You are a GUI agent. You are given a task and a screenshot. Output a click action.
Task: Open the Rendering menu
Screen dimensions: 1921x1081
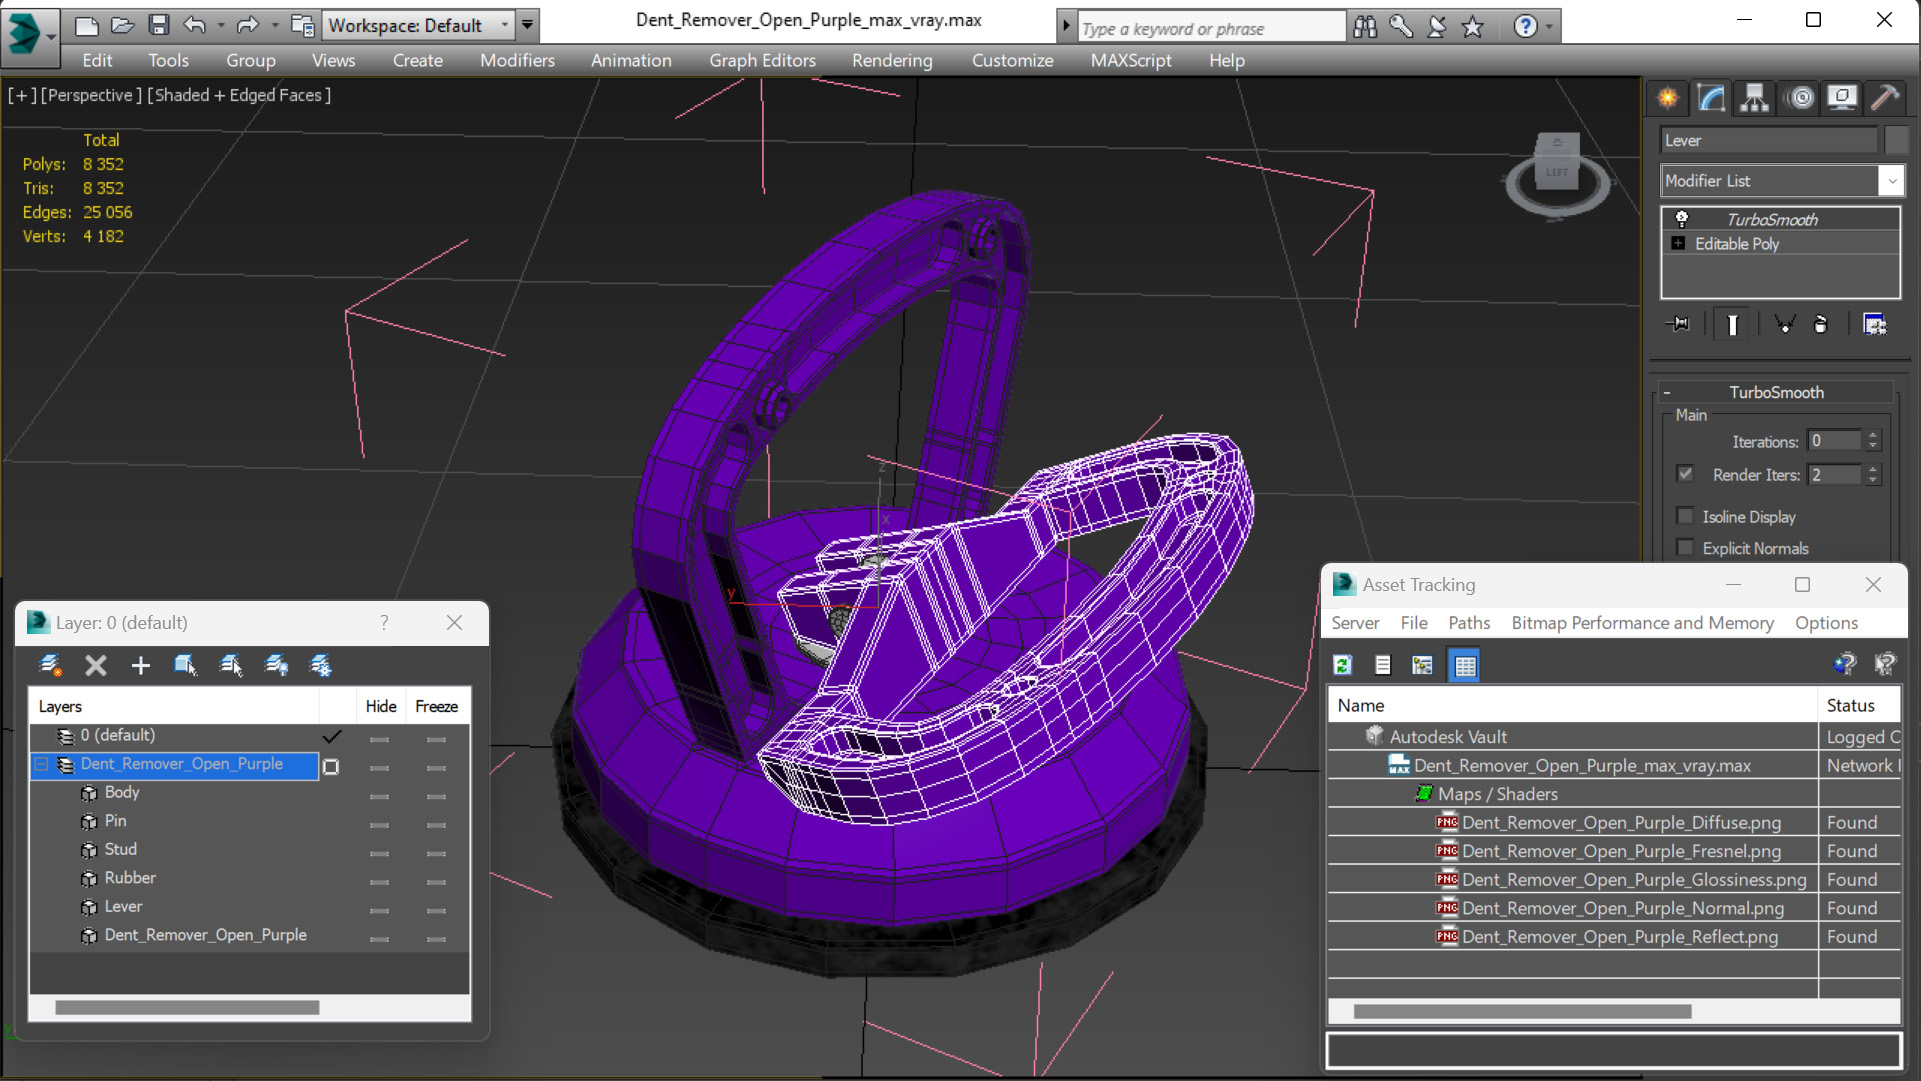point(891,60)
